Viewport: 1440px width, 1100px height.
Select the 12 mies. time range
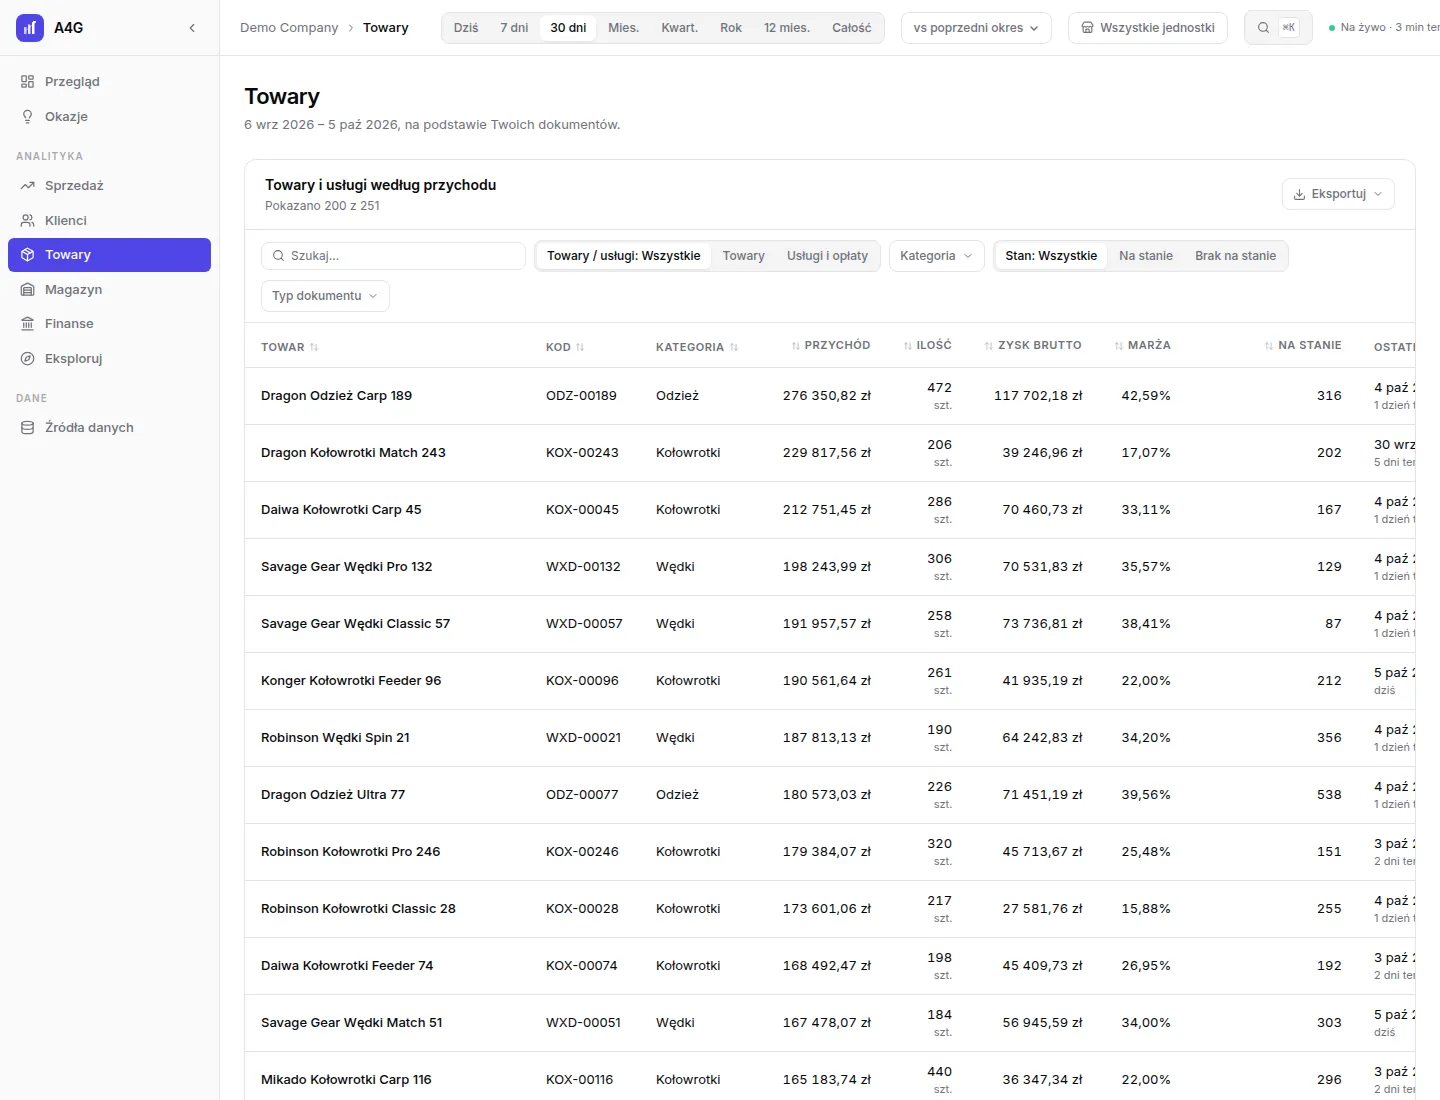point(787,28)
